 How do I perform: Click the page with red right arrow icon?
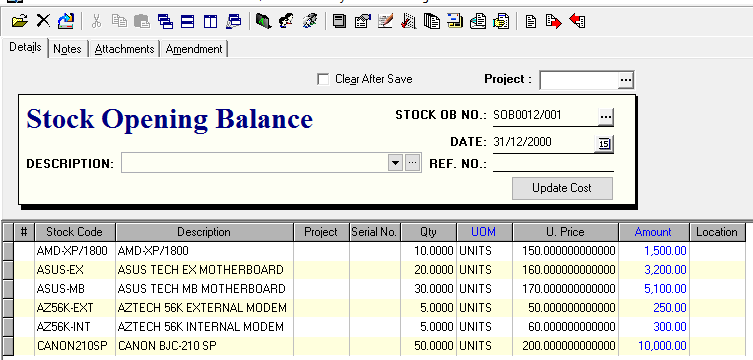[x=554, y=21]
